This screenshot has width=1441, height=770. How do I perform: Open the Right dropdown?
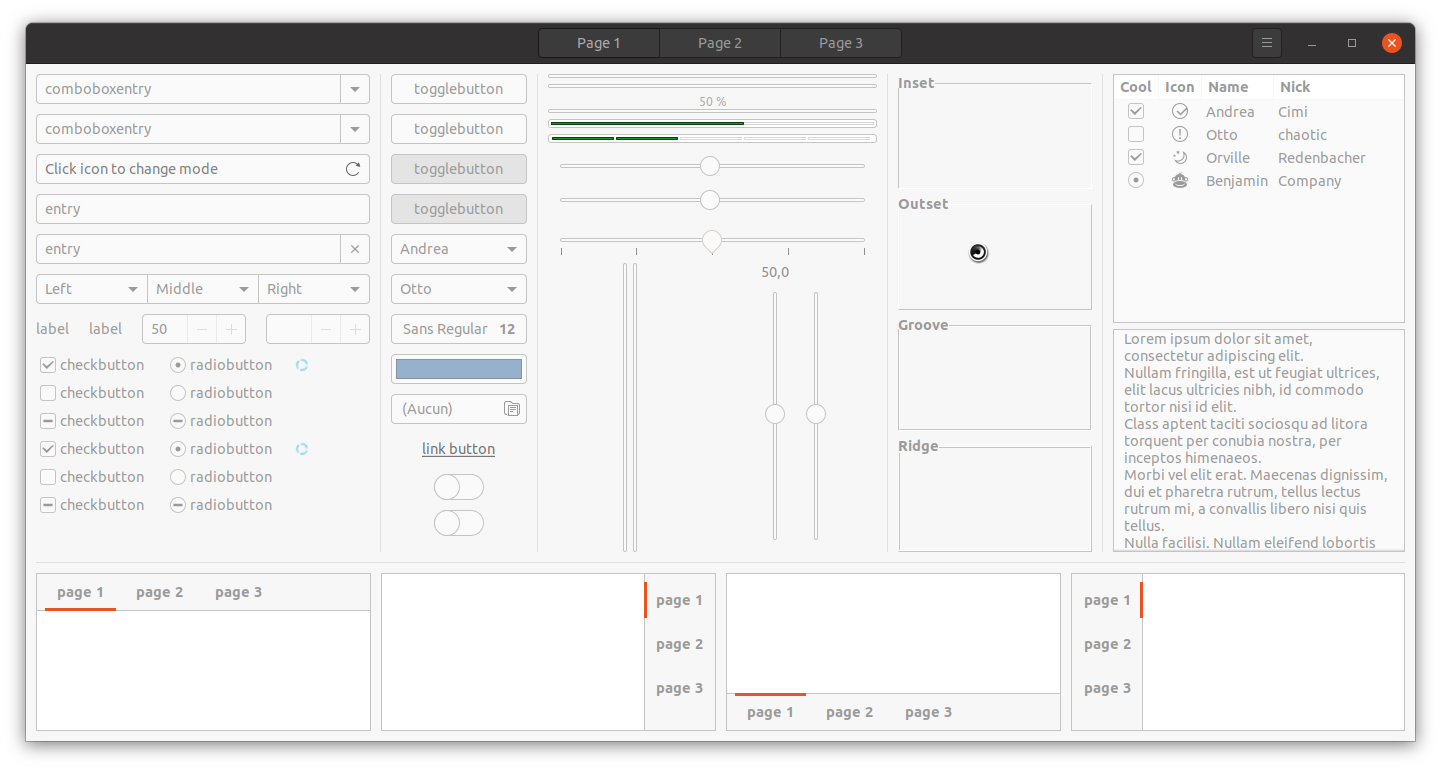point(314,289)
